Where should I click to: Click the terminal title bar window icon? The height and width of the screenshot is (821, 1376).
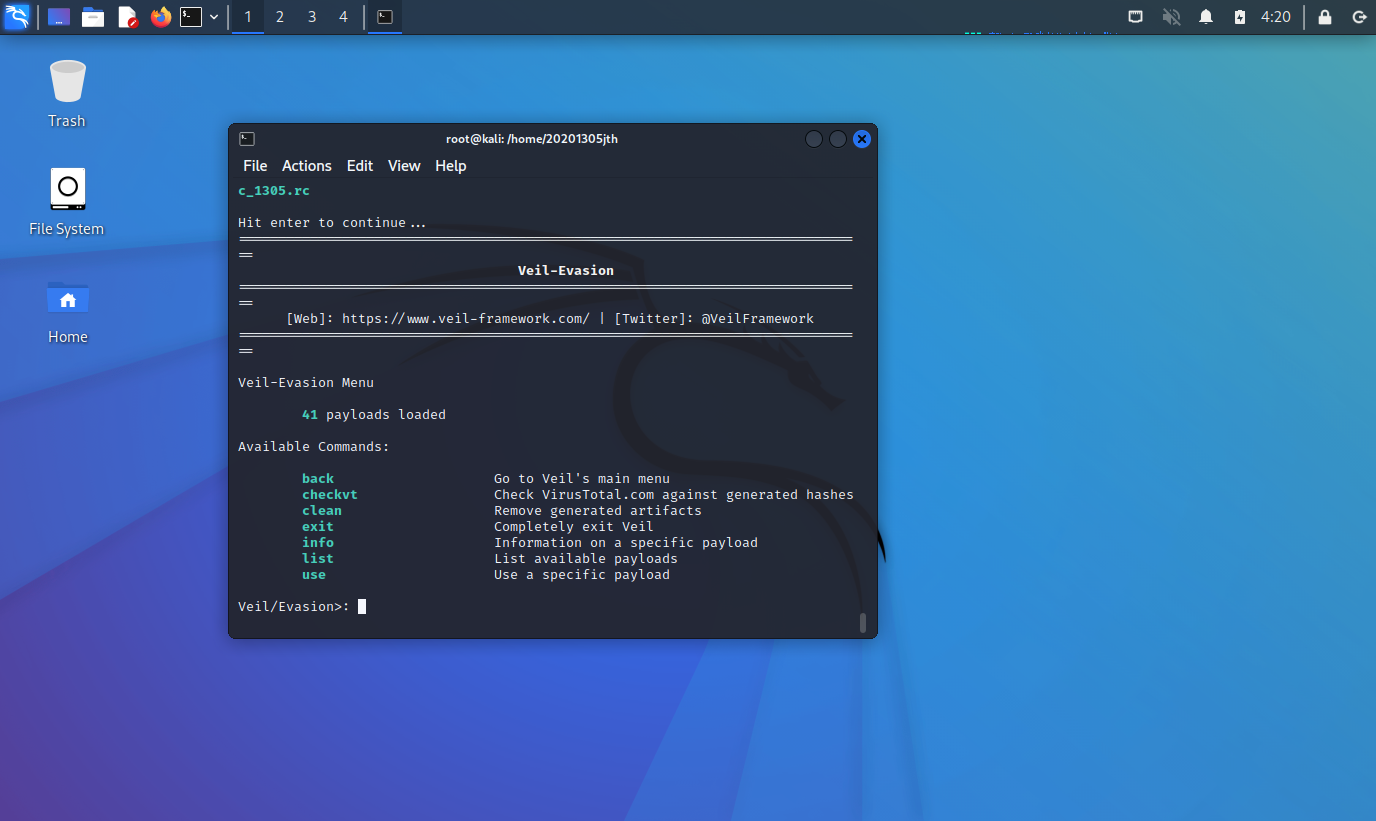(247, 139)
